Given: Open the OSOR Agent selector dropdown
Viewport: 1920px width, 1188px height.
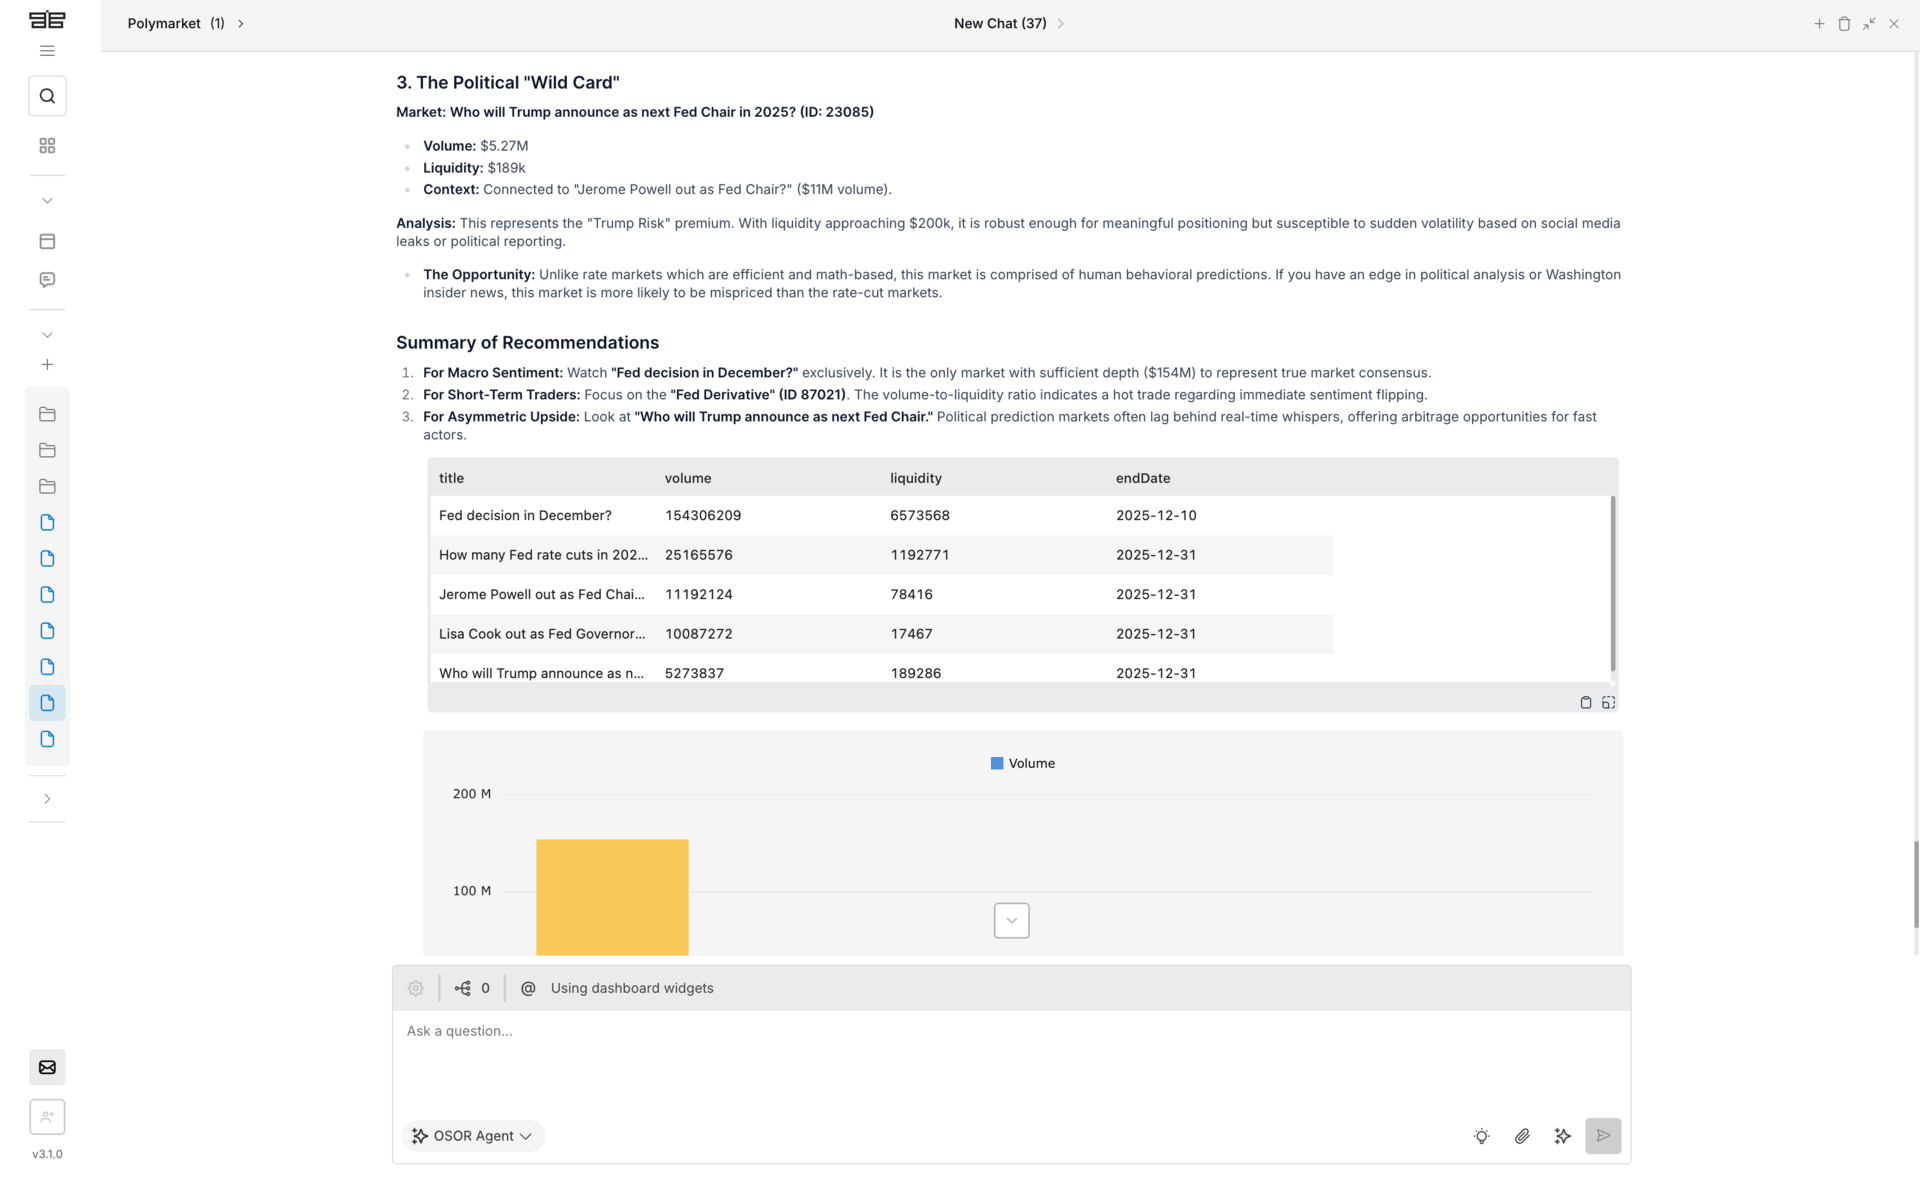Looking at the screenshot, I should (x=472, y=1136).
